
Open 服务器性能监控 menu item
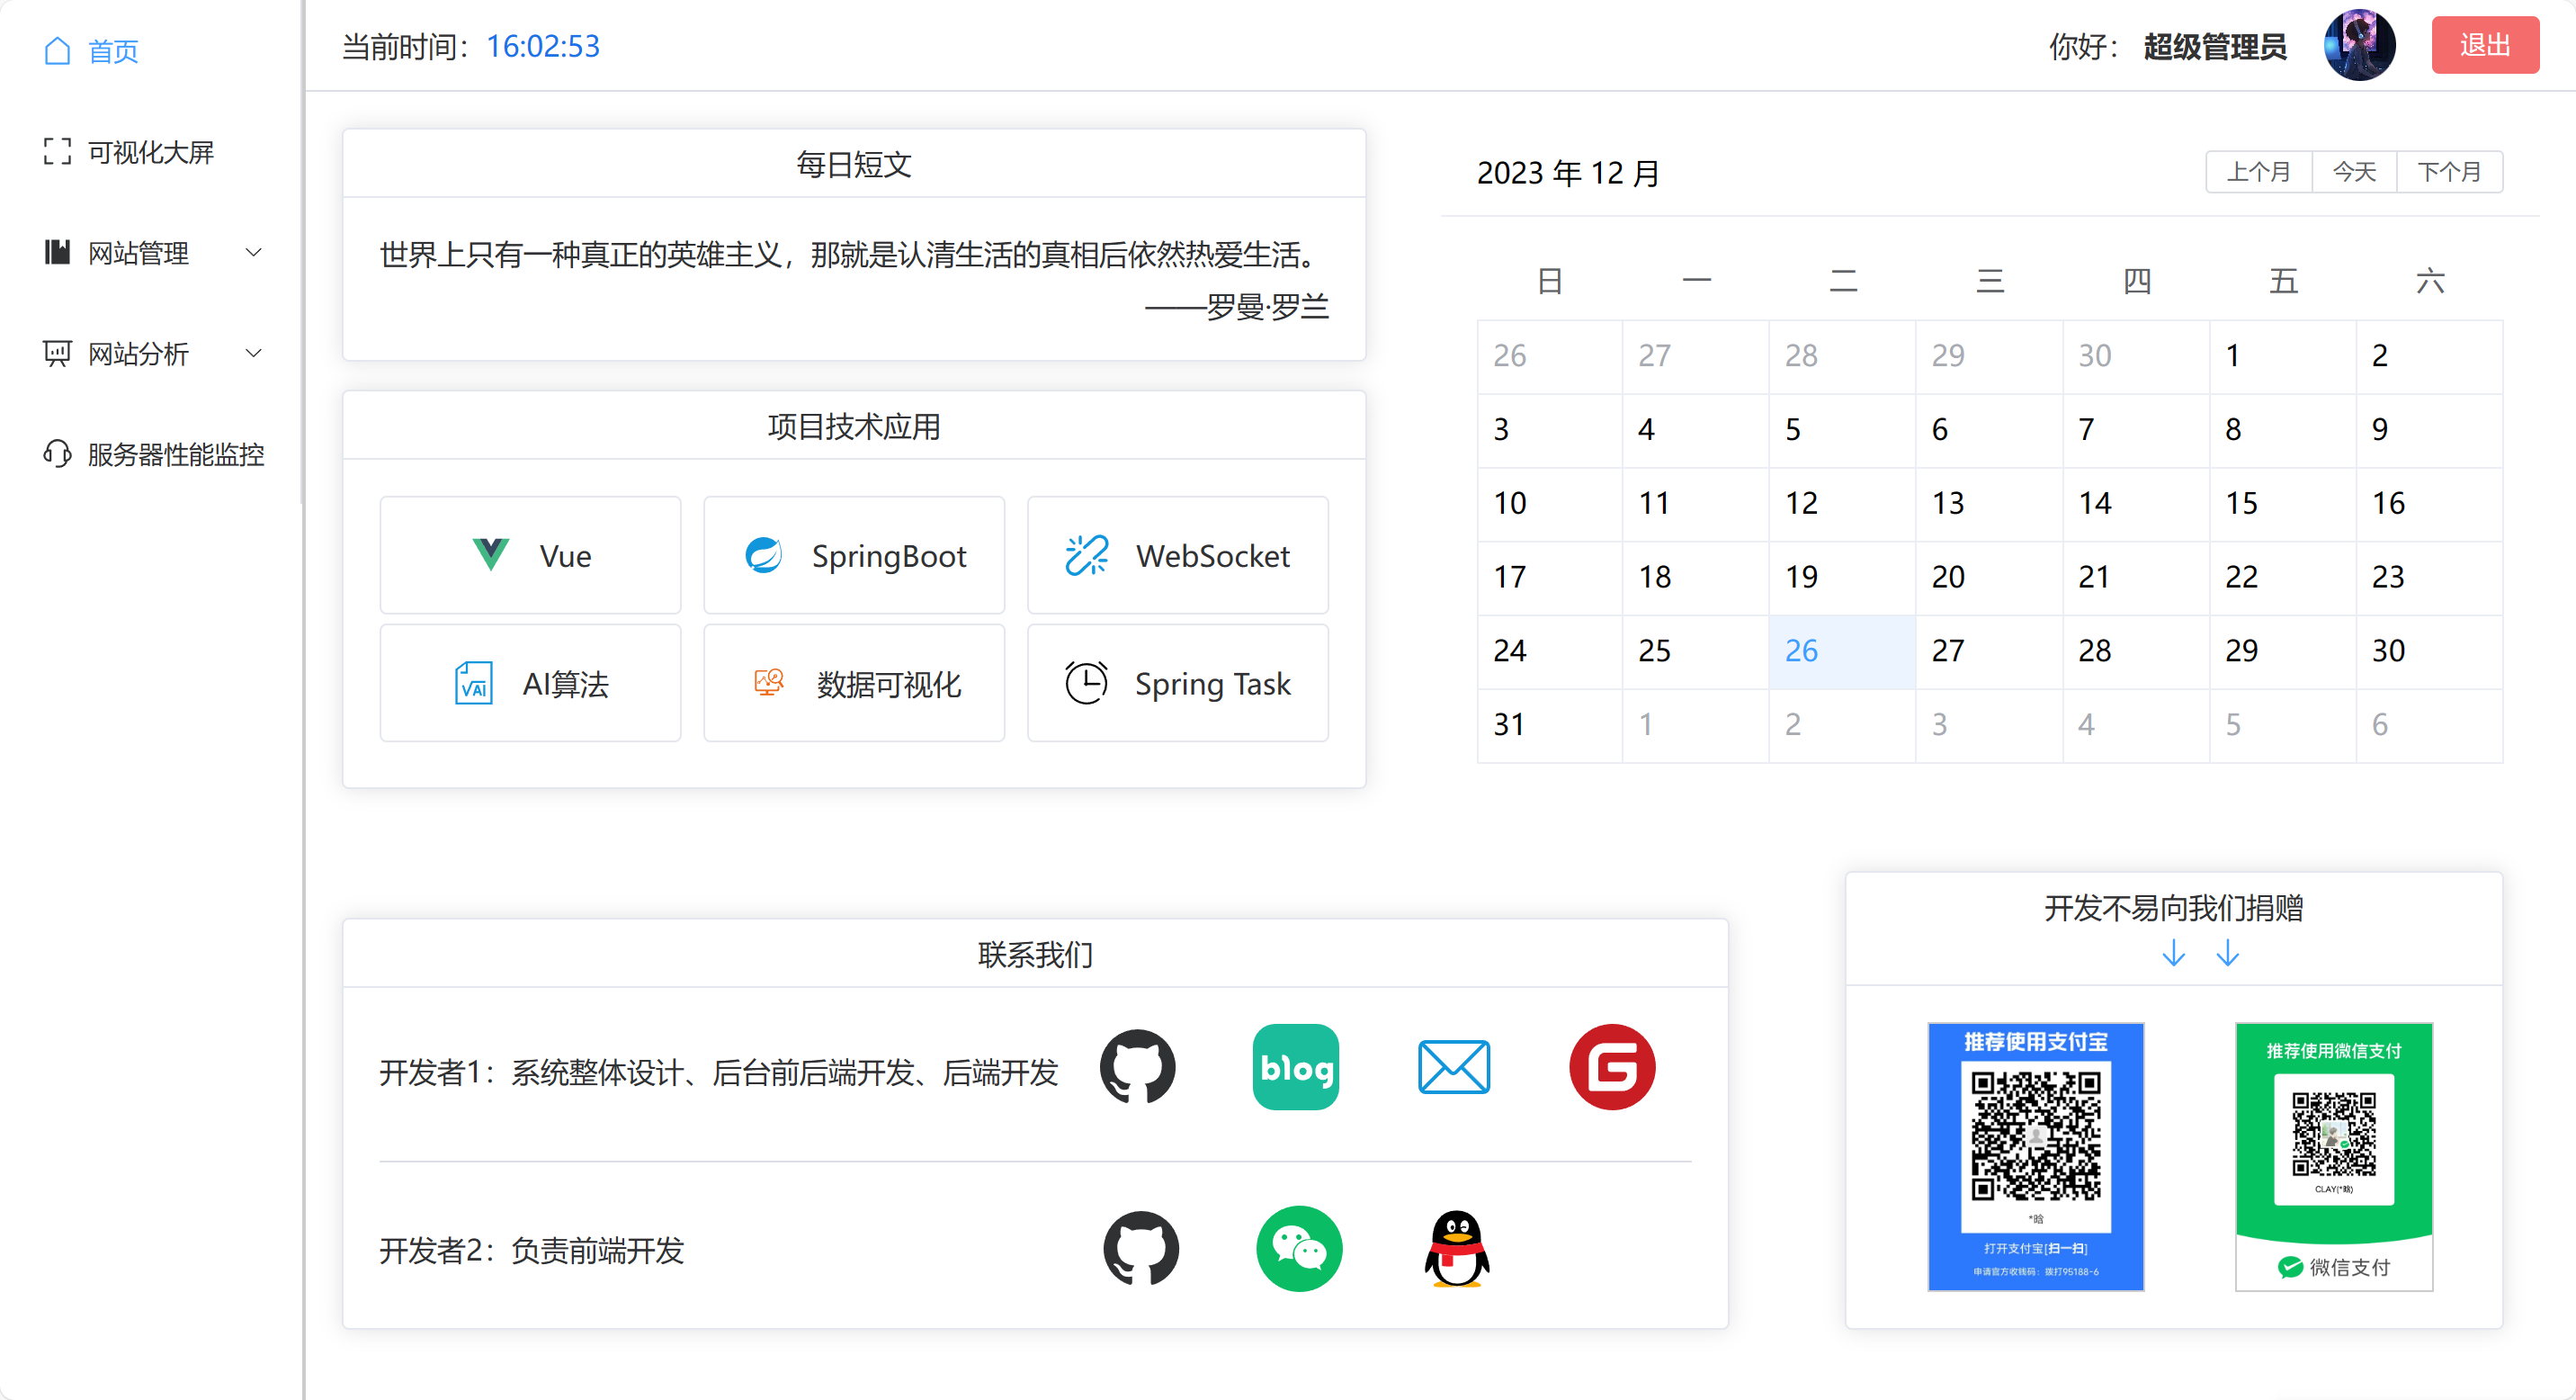click(x=176, y=455)
